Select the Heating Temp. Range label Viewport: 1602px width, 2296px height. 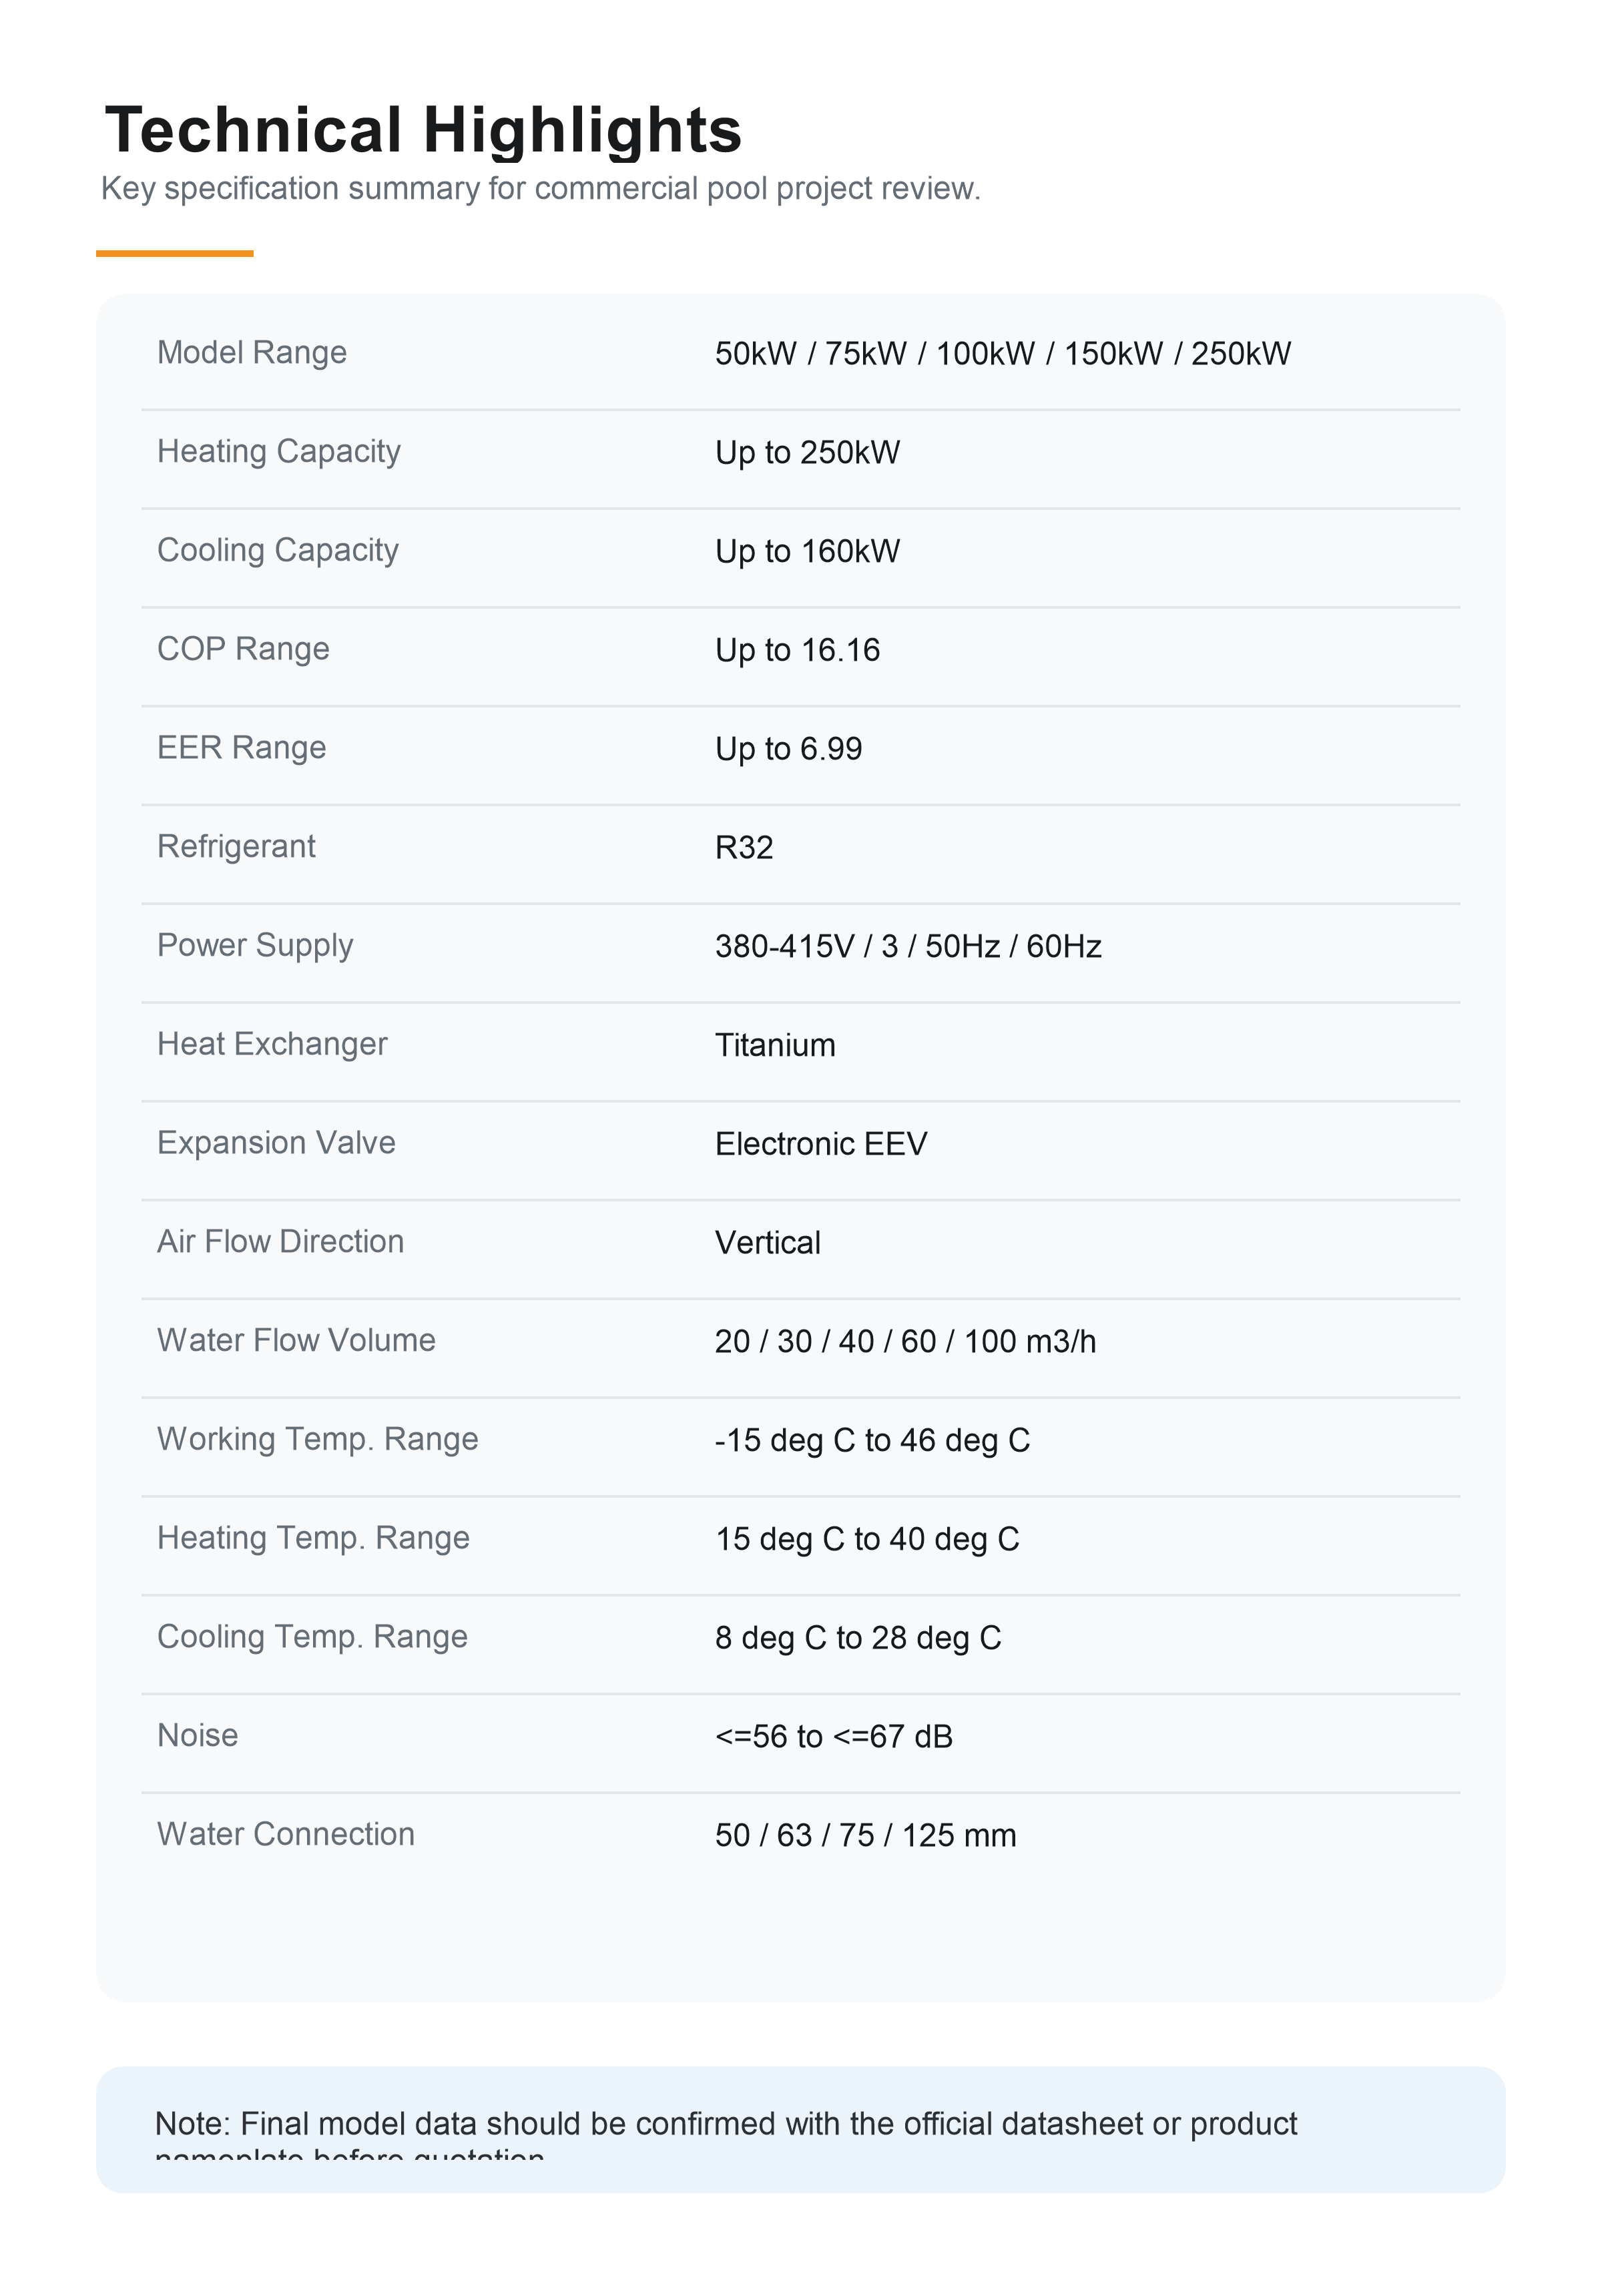[313, 1538]
